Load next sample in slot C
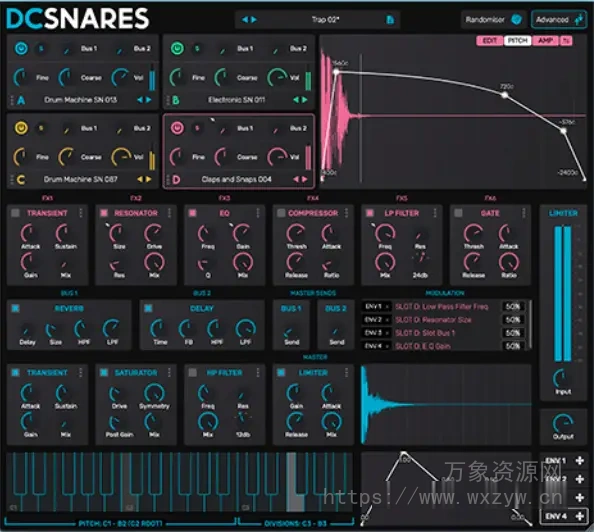 pos(149,179)
